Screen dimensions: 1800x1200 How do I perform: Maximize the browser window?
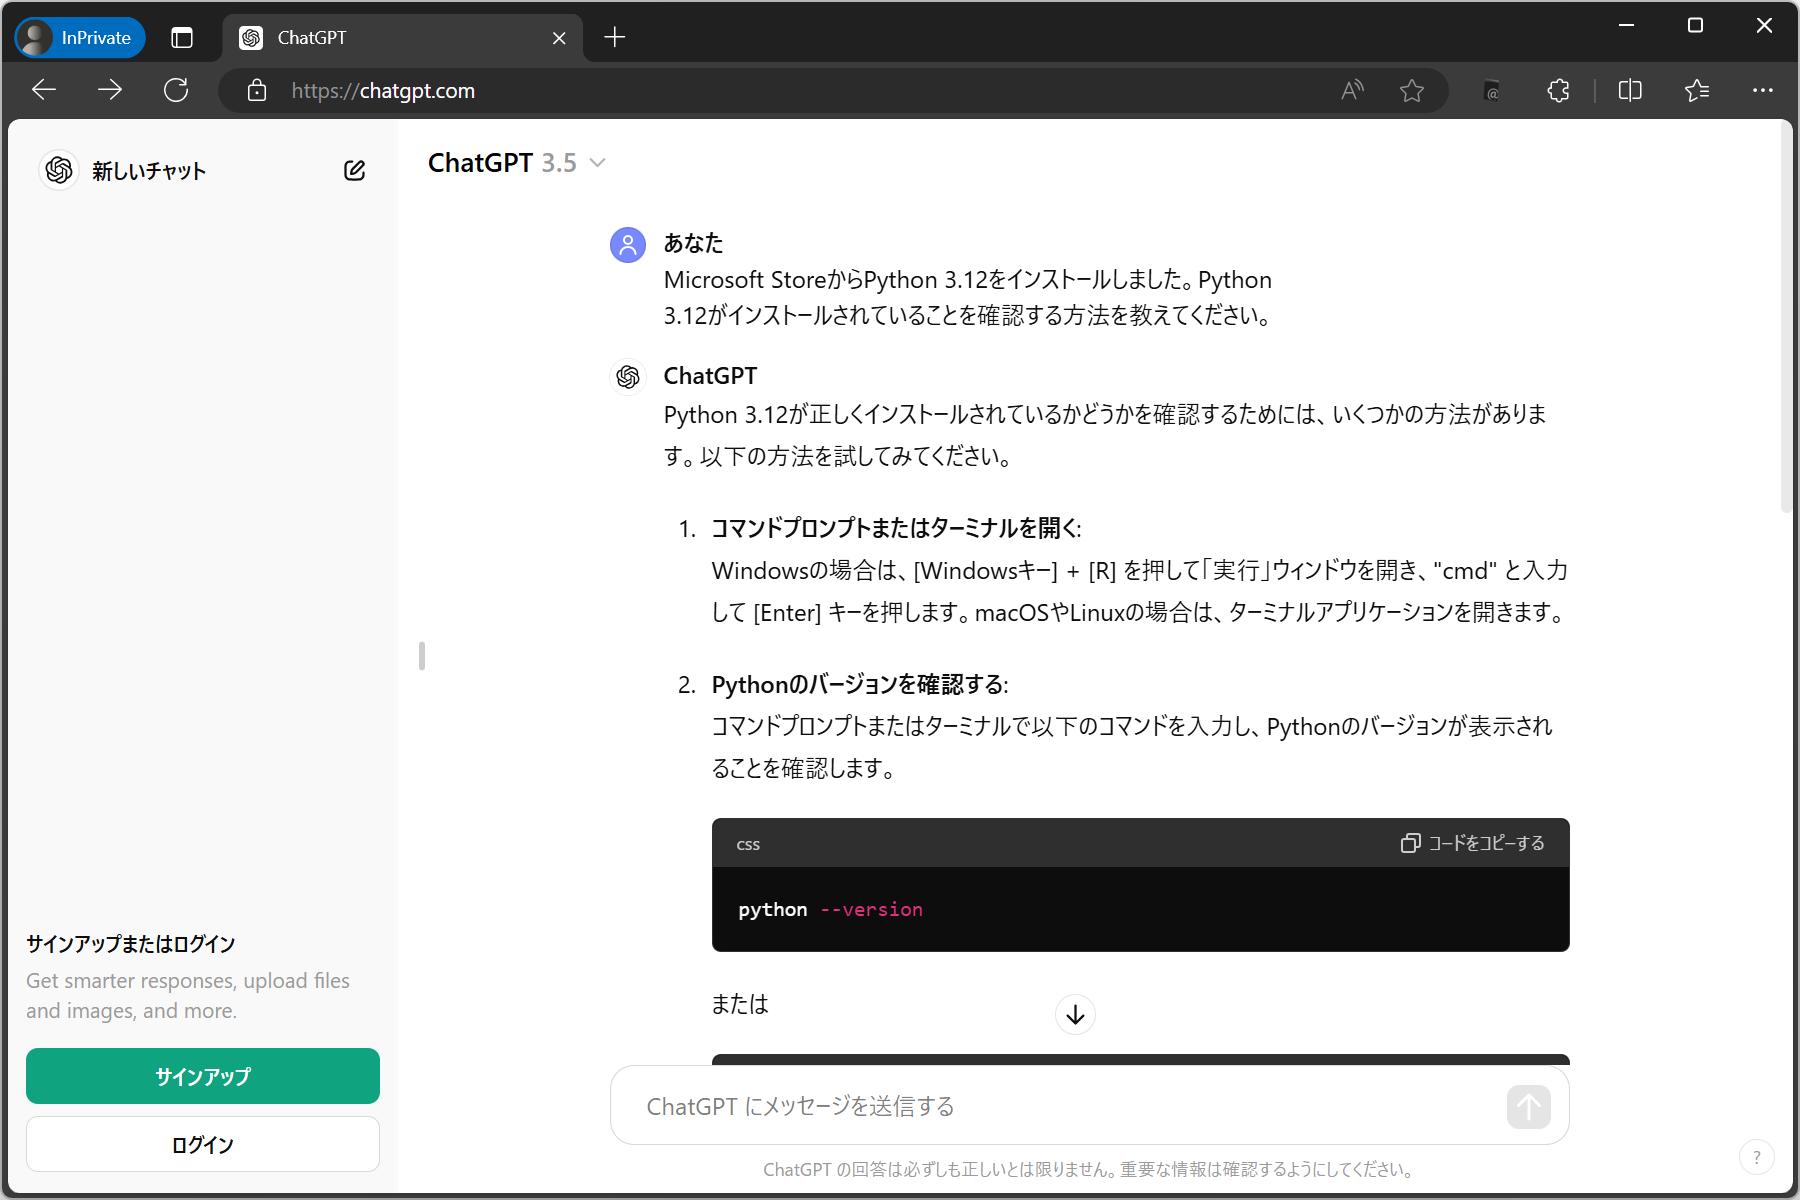[x=1695, y=26]
